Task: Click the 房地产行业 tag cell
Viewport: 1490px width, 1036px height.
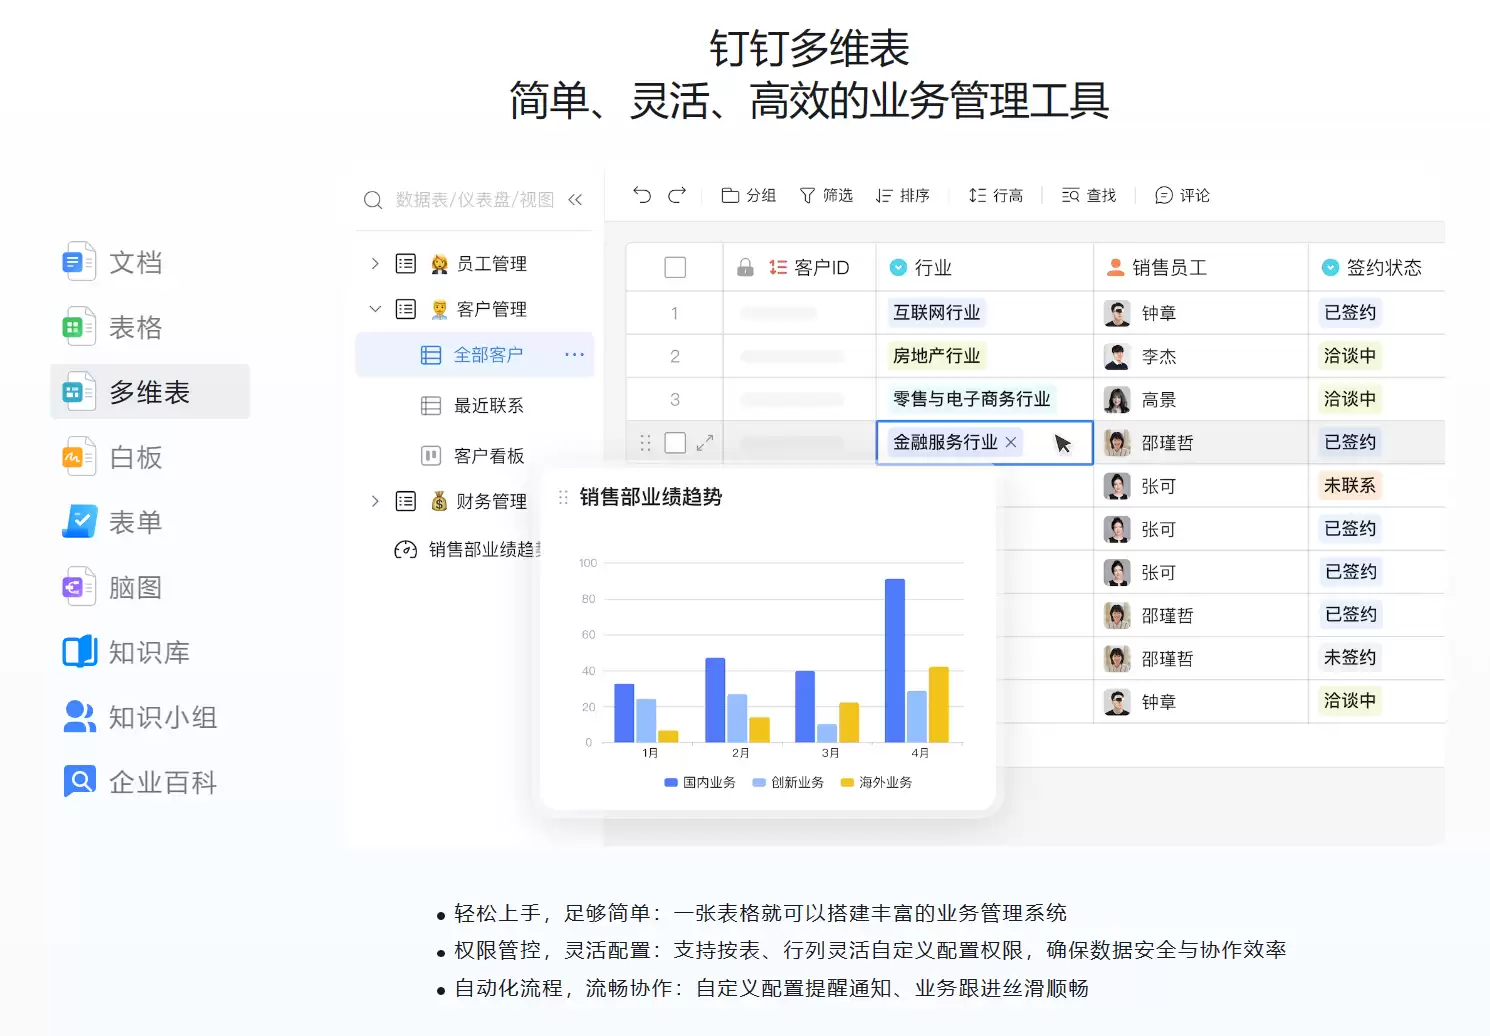Action: [936, 355]
